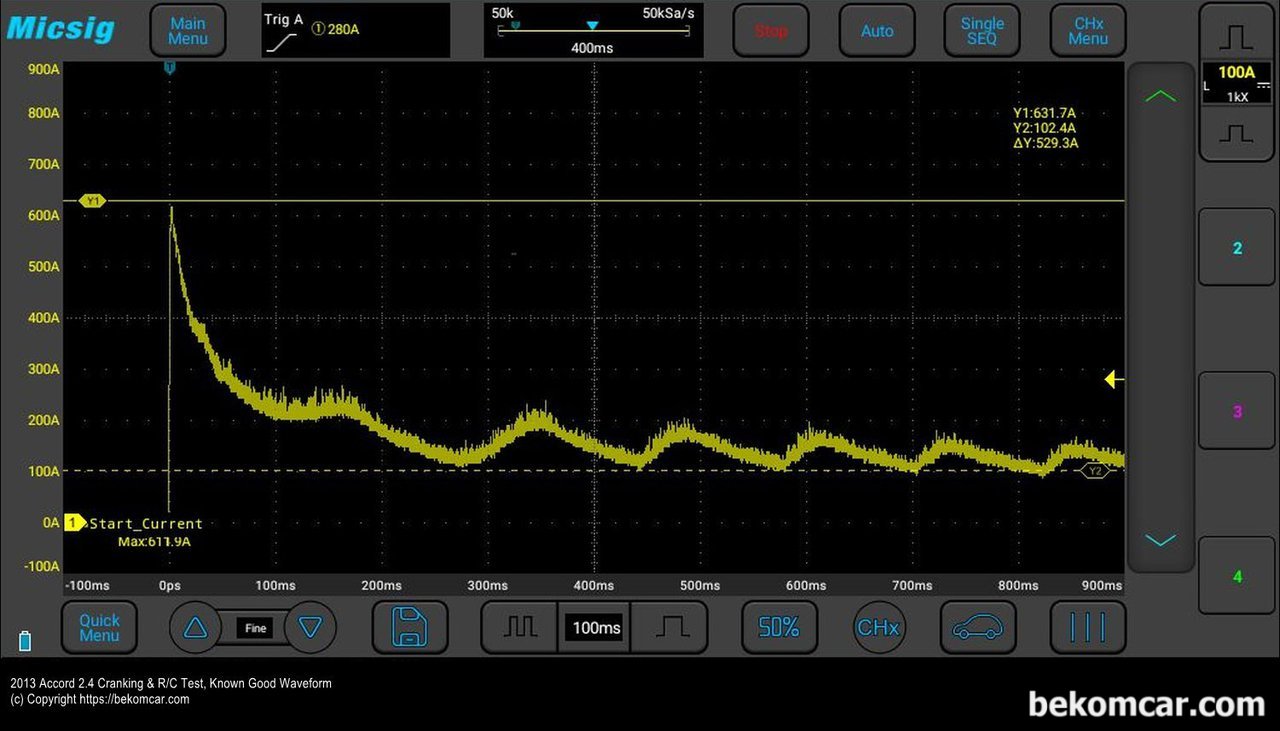Tap the Micsig logo
This screenshot has height=731, width=1280.
tap(60, 27)
